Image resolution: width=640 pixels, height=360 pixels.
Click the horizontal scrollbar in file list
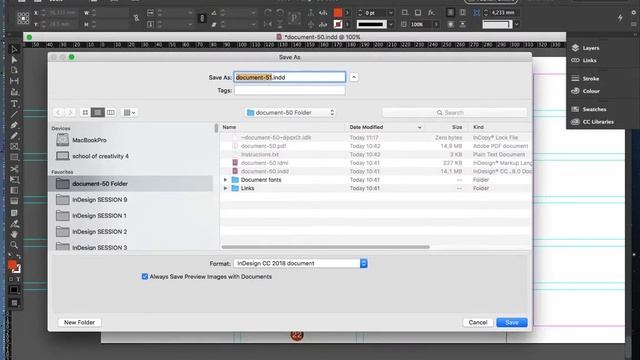325,247
